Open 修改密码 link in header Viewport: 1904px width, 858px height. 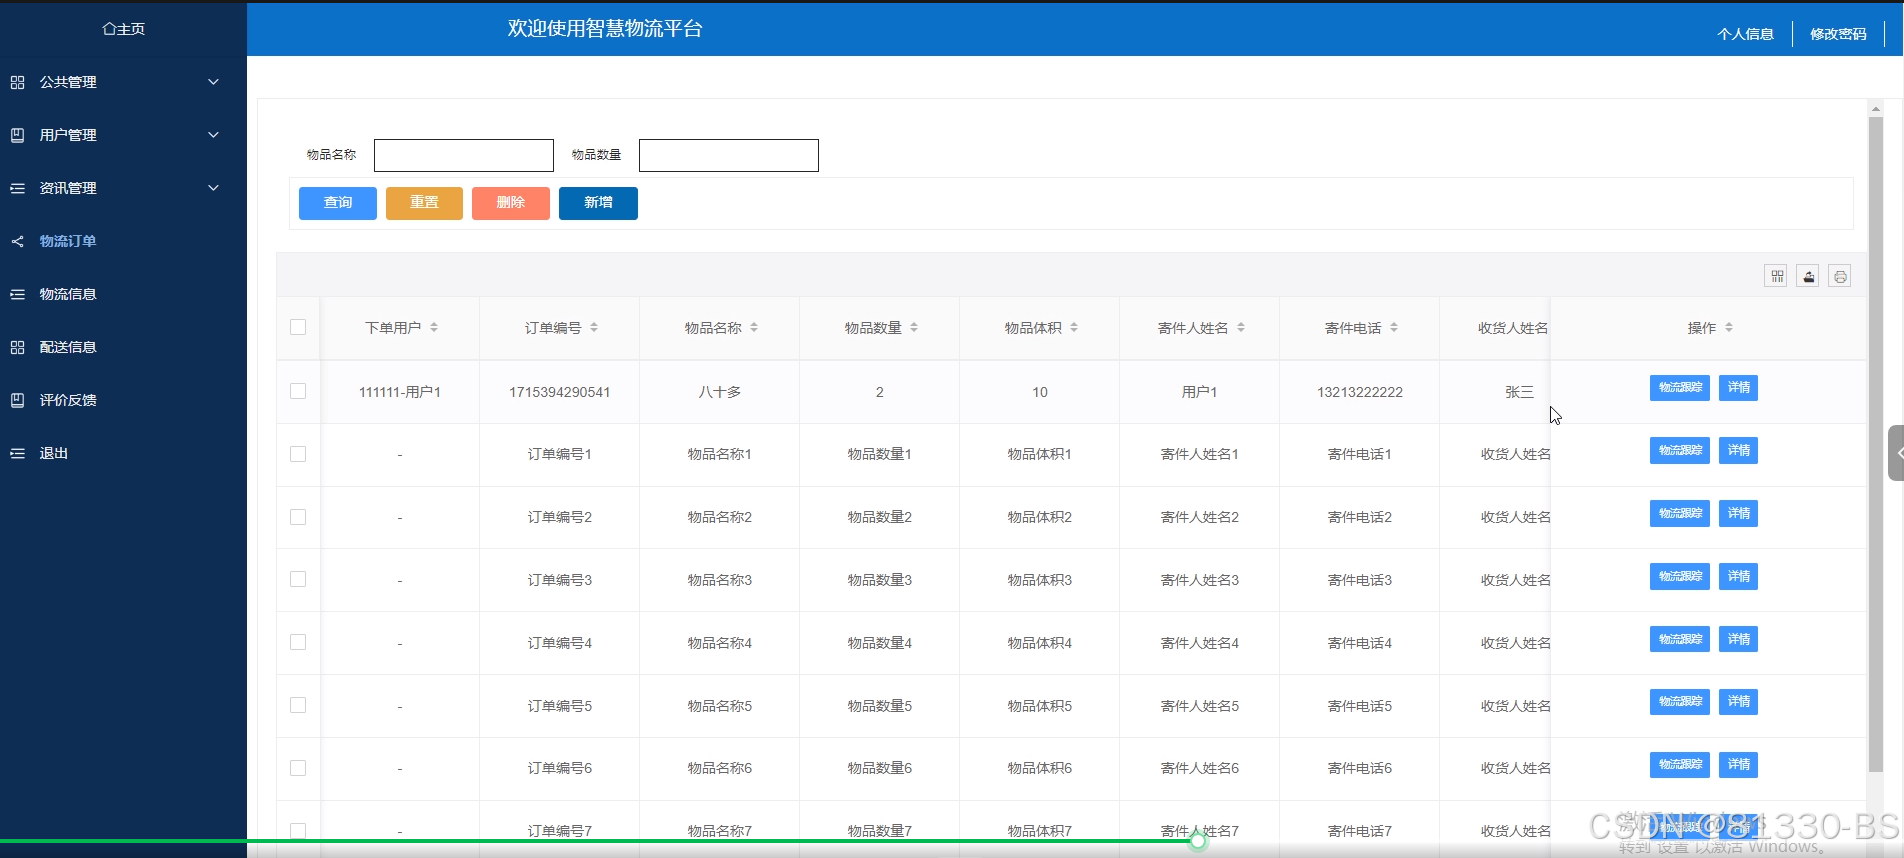(1838, 34)
